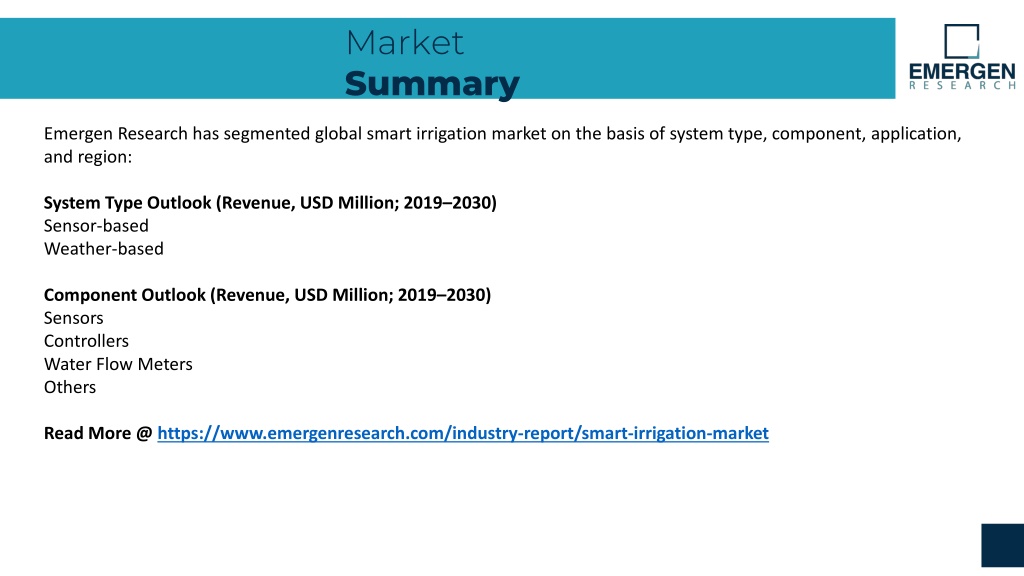
Task: Click the 'Sensors' list entry
Action: point(73,318)
